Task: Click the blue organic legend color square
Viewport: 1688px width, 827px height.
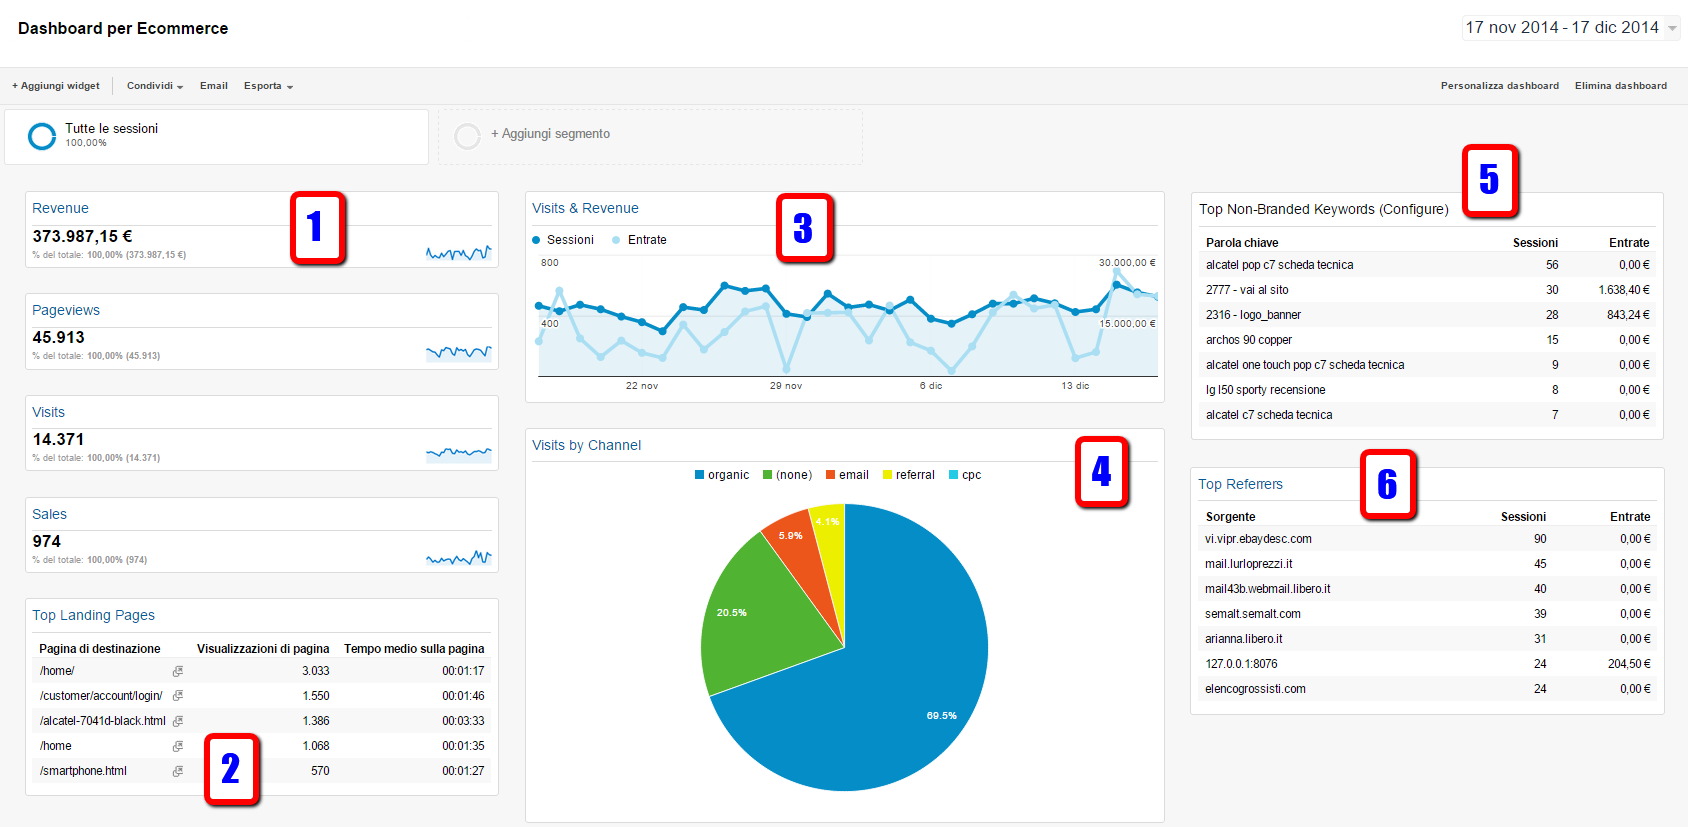Action: (x=700, y=475)
